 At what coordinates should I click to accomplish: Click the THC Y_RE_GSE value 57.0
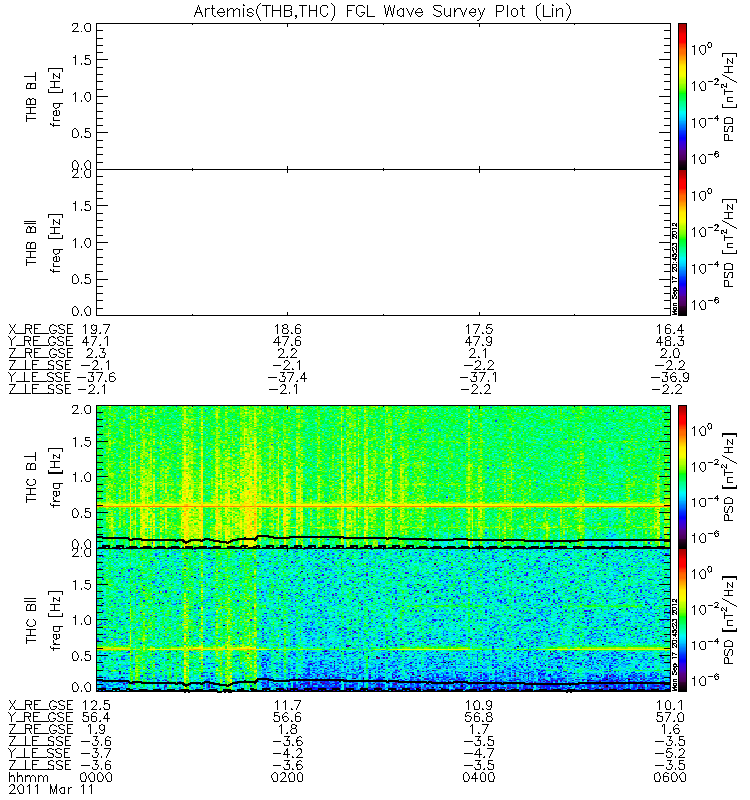coord(670,717)
